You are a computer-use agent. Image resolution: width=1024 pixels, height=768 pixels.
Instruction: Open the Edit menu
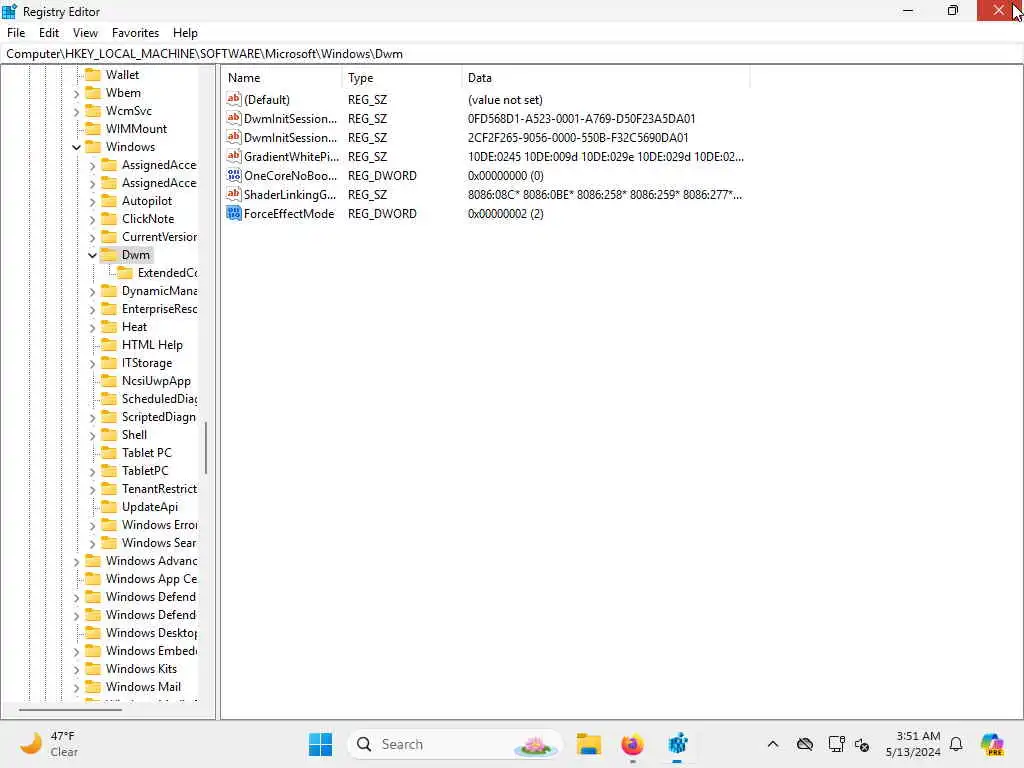[x=49, y=33]
